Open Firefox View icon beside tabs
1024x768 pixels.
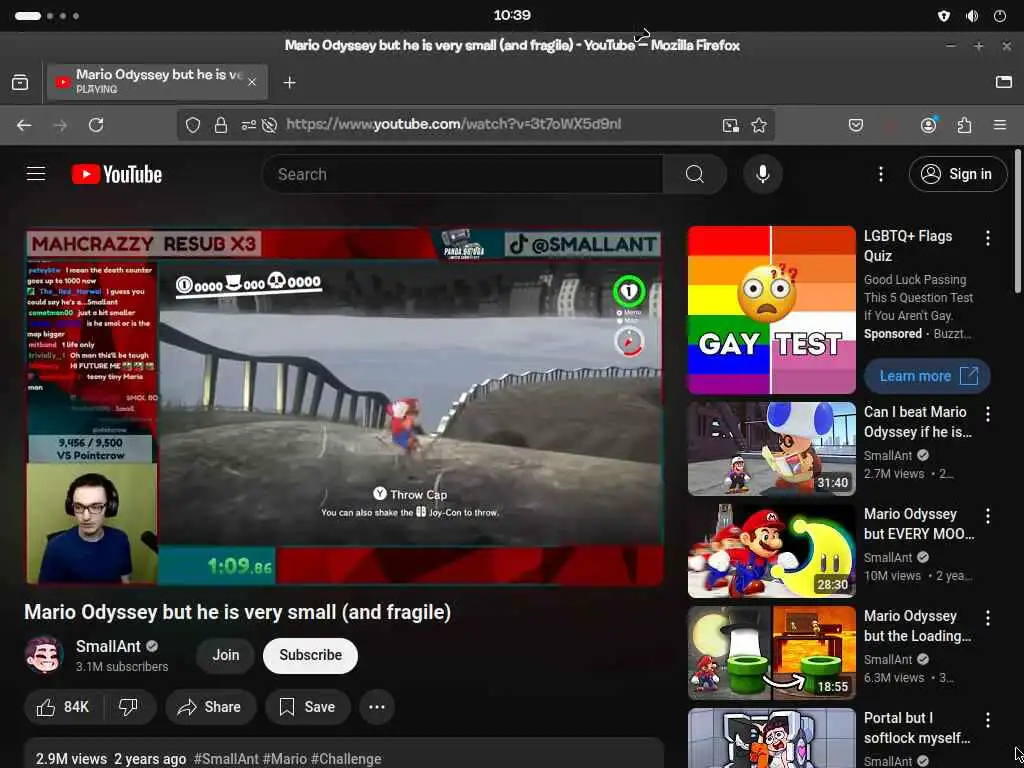pos(20,82)
